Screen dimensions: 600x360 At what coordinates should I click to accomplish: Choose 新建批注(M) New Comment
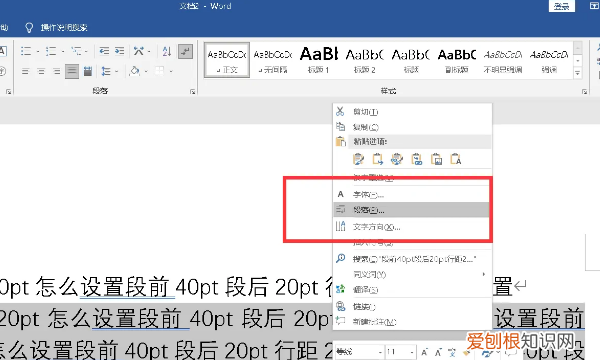[412, 322]
